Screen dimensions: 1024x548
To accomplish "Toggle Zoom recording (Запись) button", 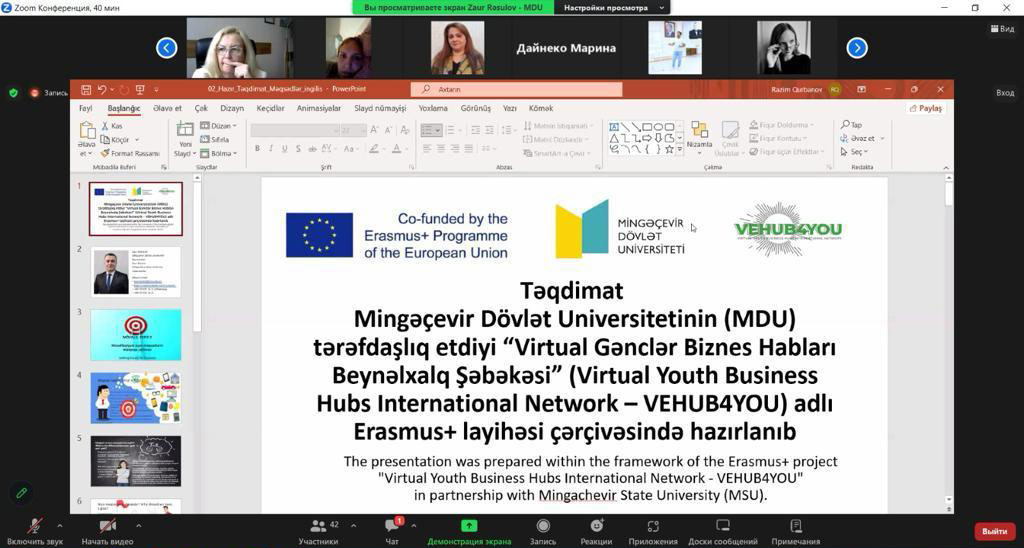I will [x=543, y=531].
